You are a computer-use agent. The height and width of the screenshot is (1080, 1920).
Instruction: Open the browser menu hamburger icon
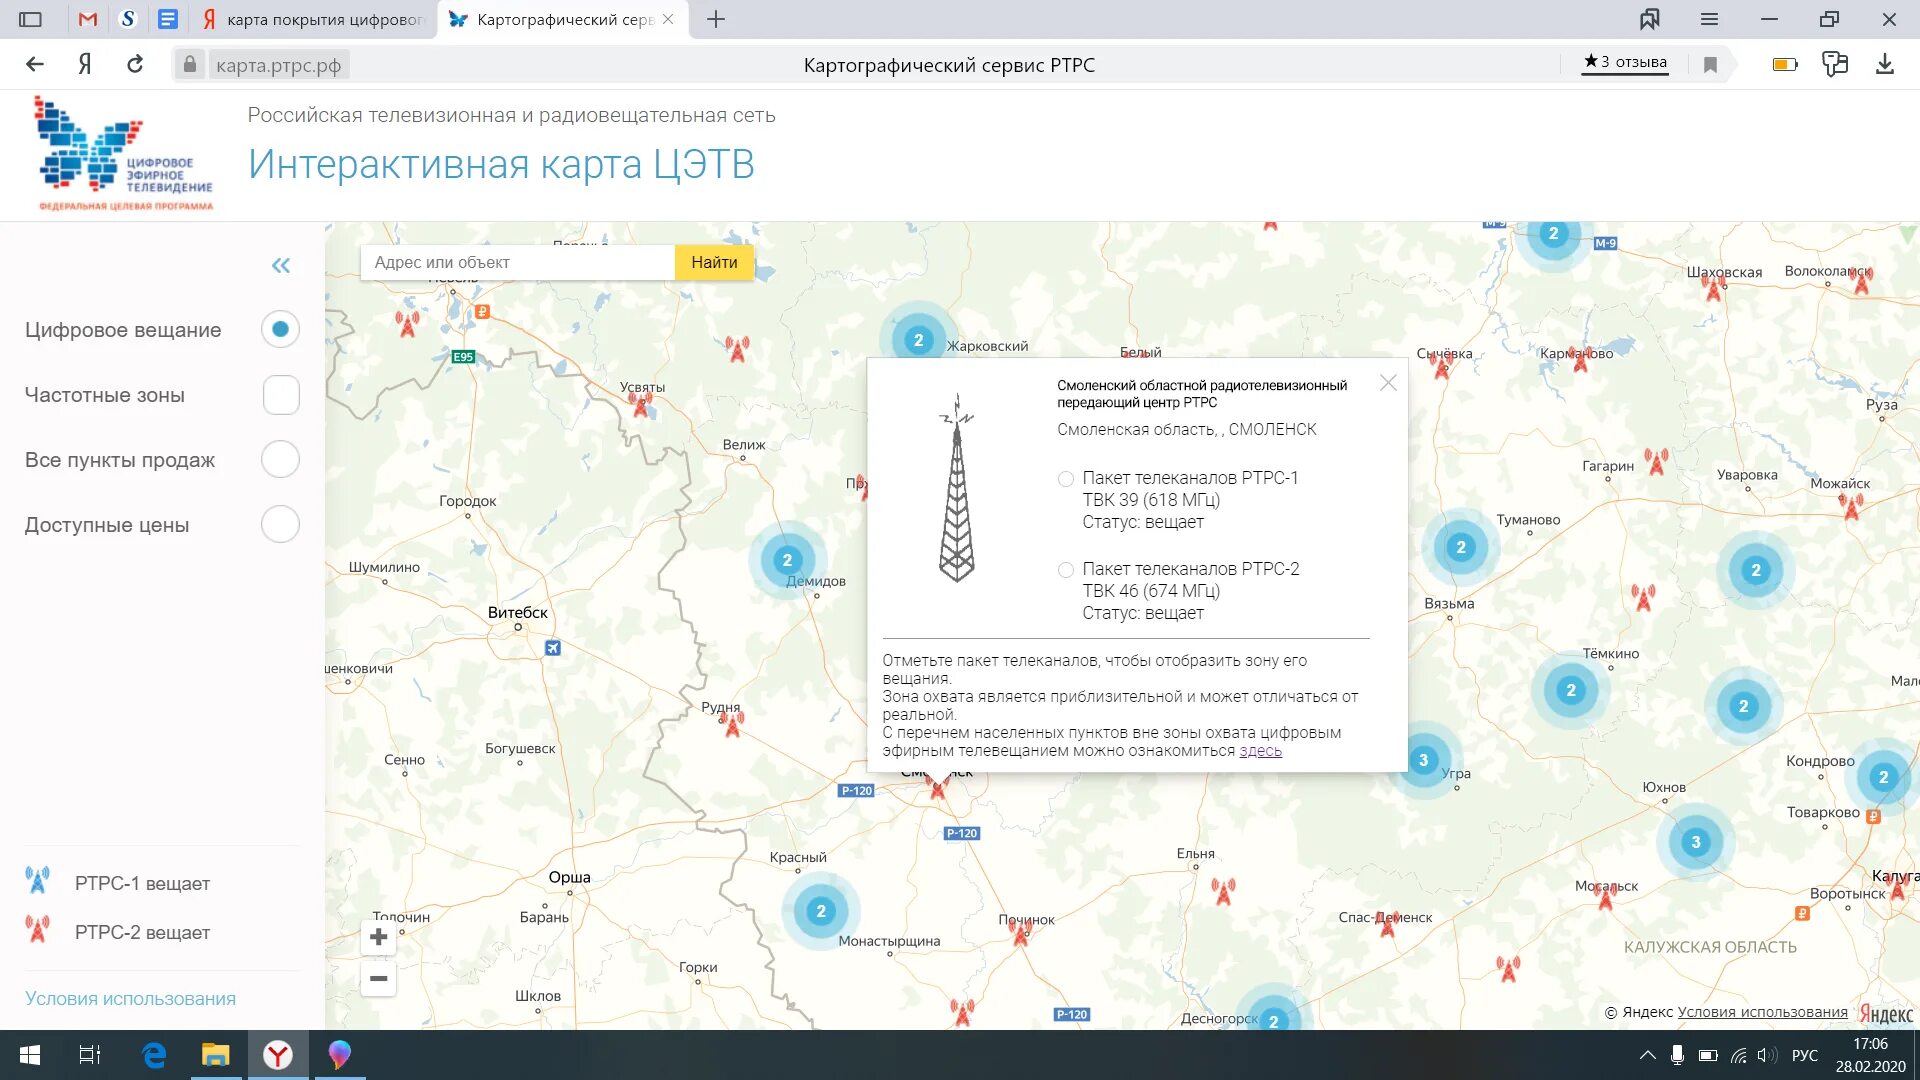click(1709, 19)
